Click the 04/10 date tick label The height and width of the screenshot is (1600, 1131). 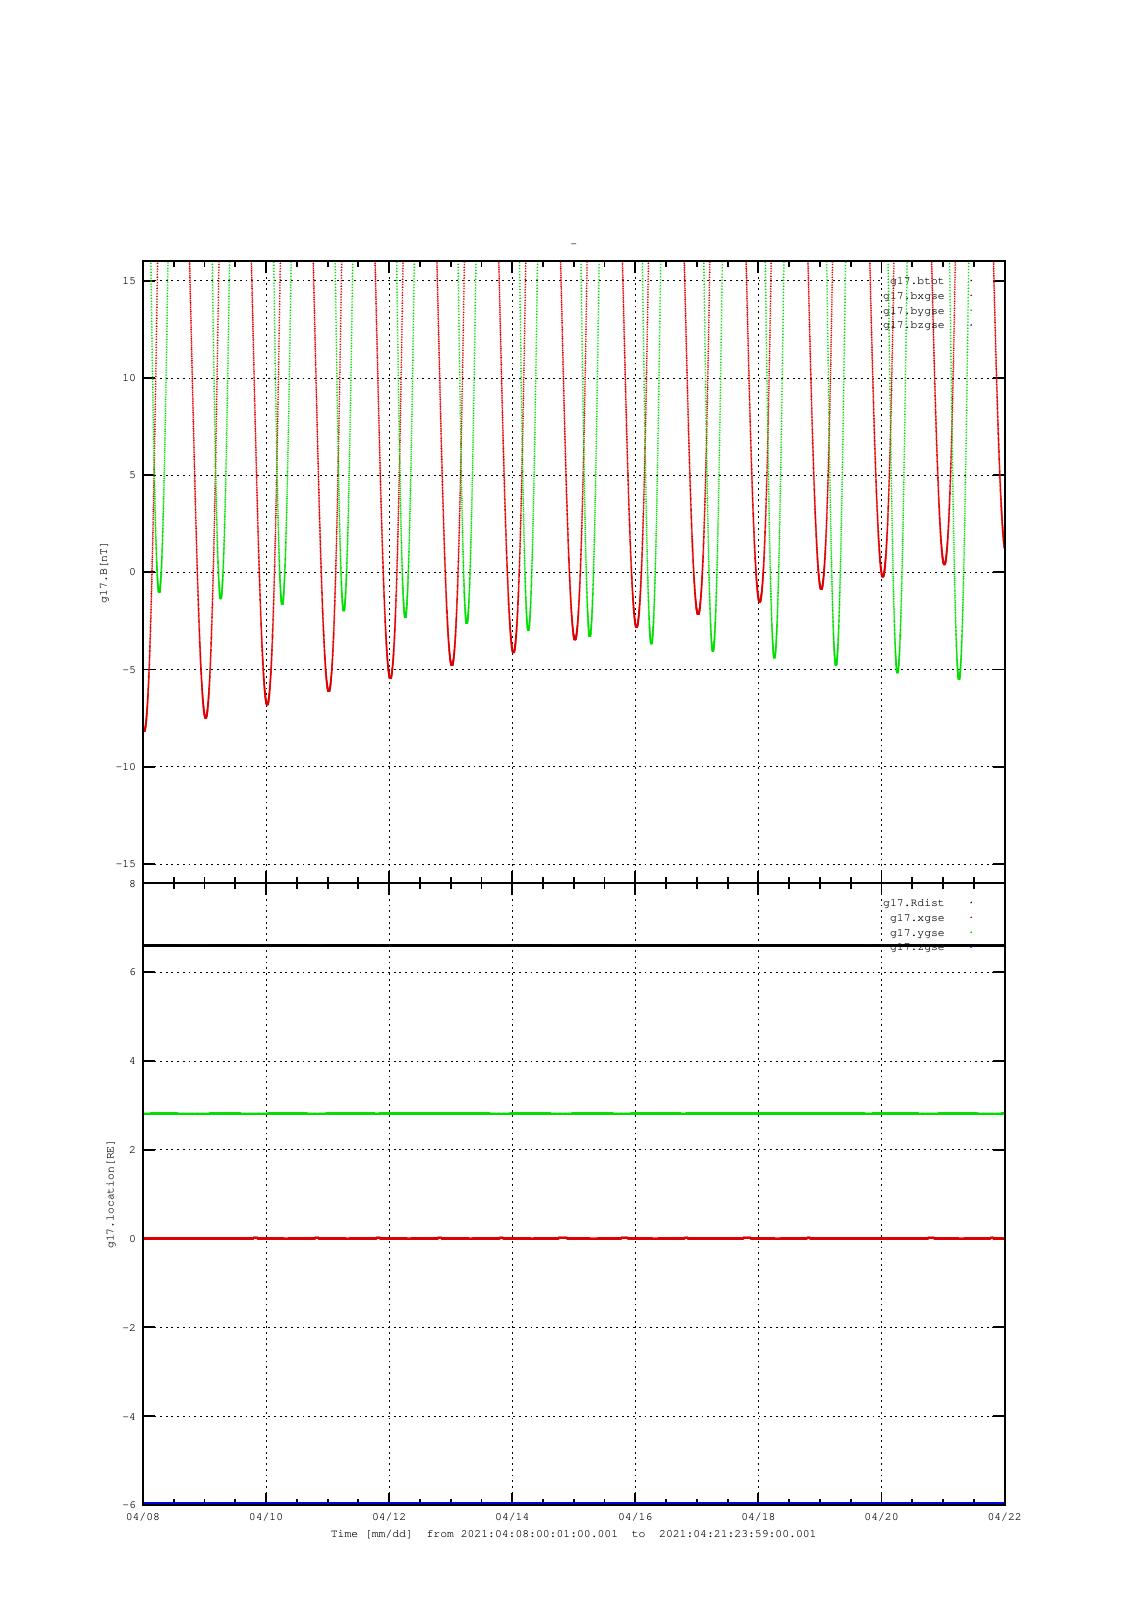pyautogui.click(x=266, y=1517)
